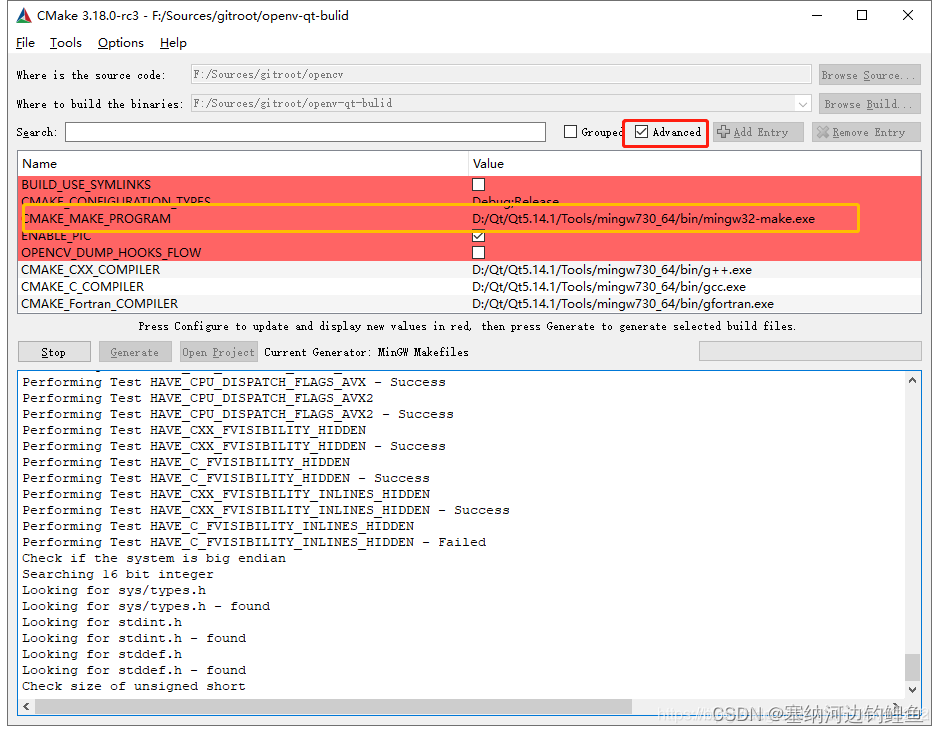The height and width of the screenshot is (733, 939).
Task: Click the configure progress bar
Action: point(810,352)
